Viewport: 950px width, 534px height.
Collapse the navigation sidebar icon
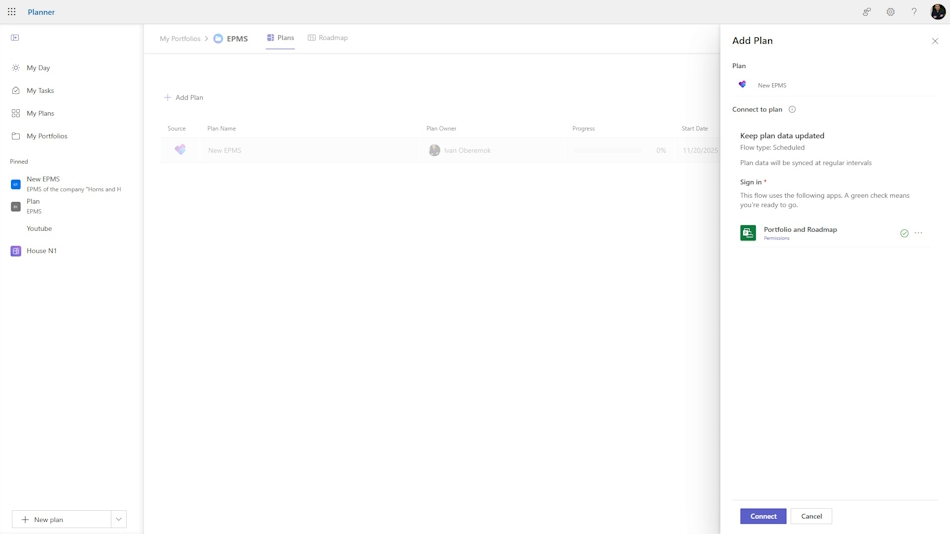[15, 38]
